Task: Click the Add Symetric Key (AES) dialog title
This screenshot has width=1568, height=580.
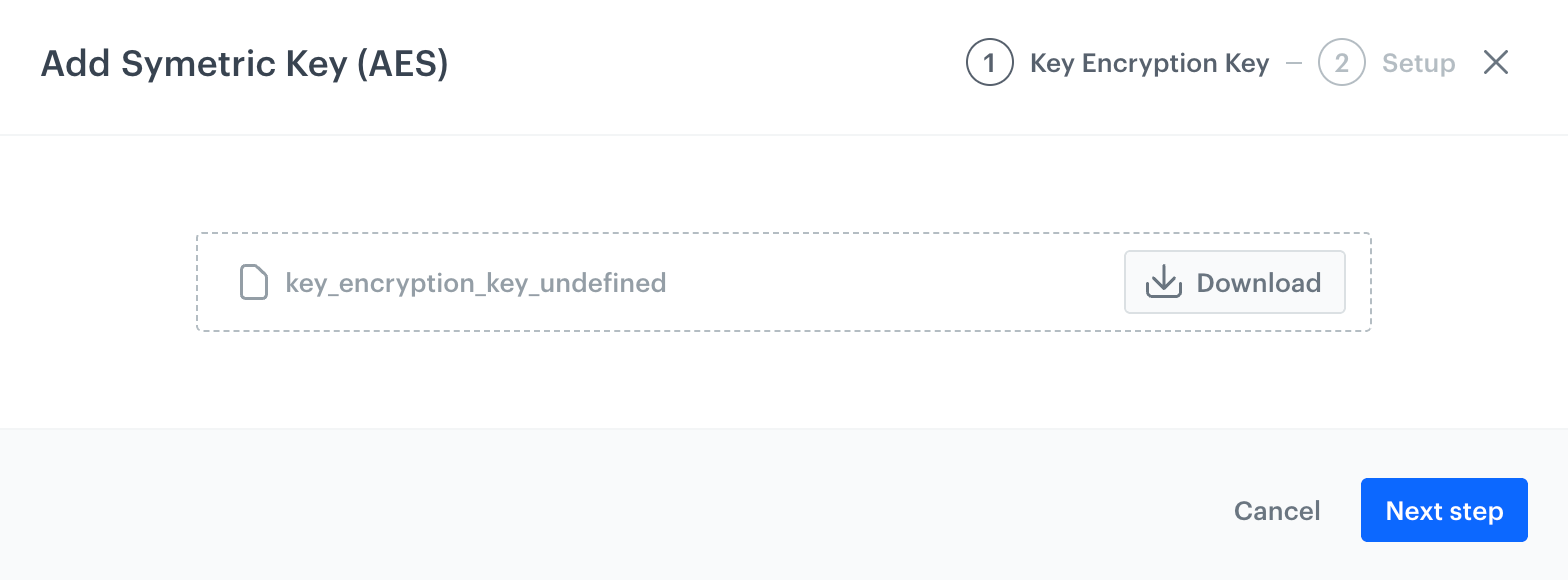Action: click(245, 63)
